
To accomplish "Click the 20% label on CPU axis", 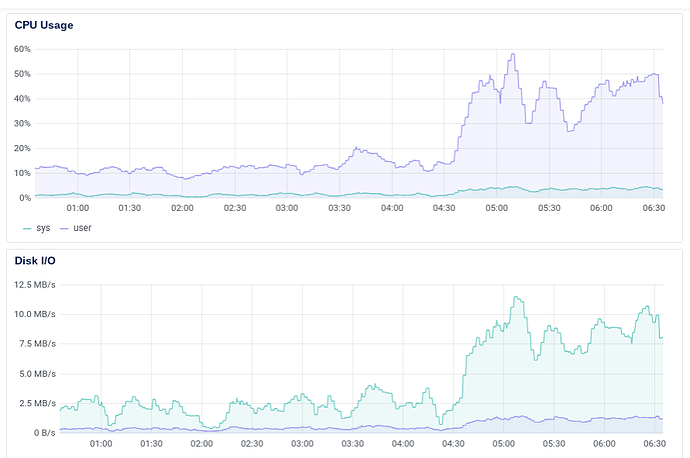I will point(22,148).
